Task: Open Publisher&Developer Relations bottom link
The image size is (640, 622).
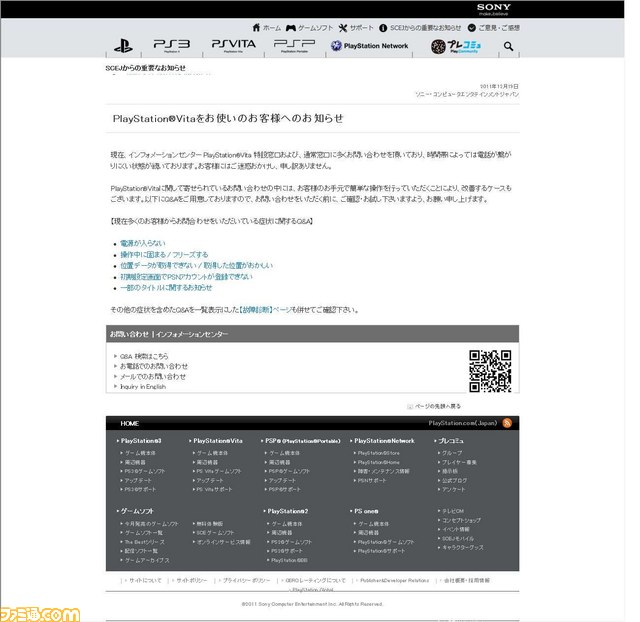Action: [395, 580]
